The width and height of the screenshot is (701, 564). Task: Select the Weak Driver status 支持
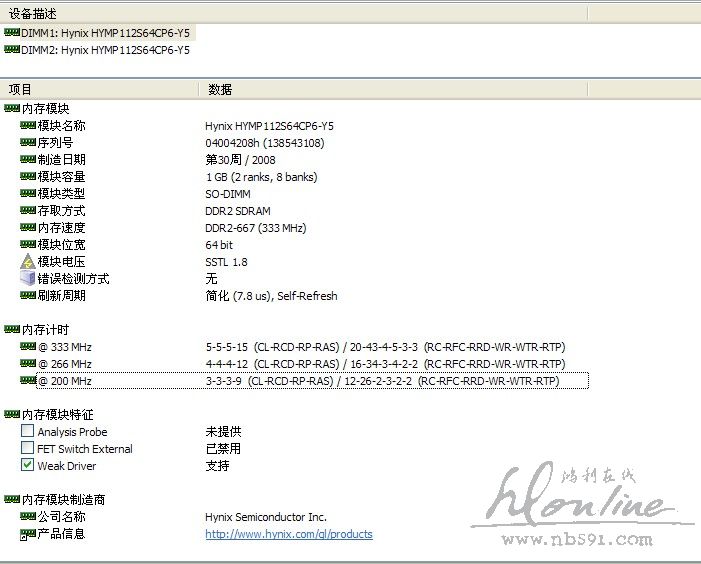coord(217,465)
